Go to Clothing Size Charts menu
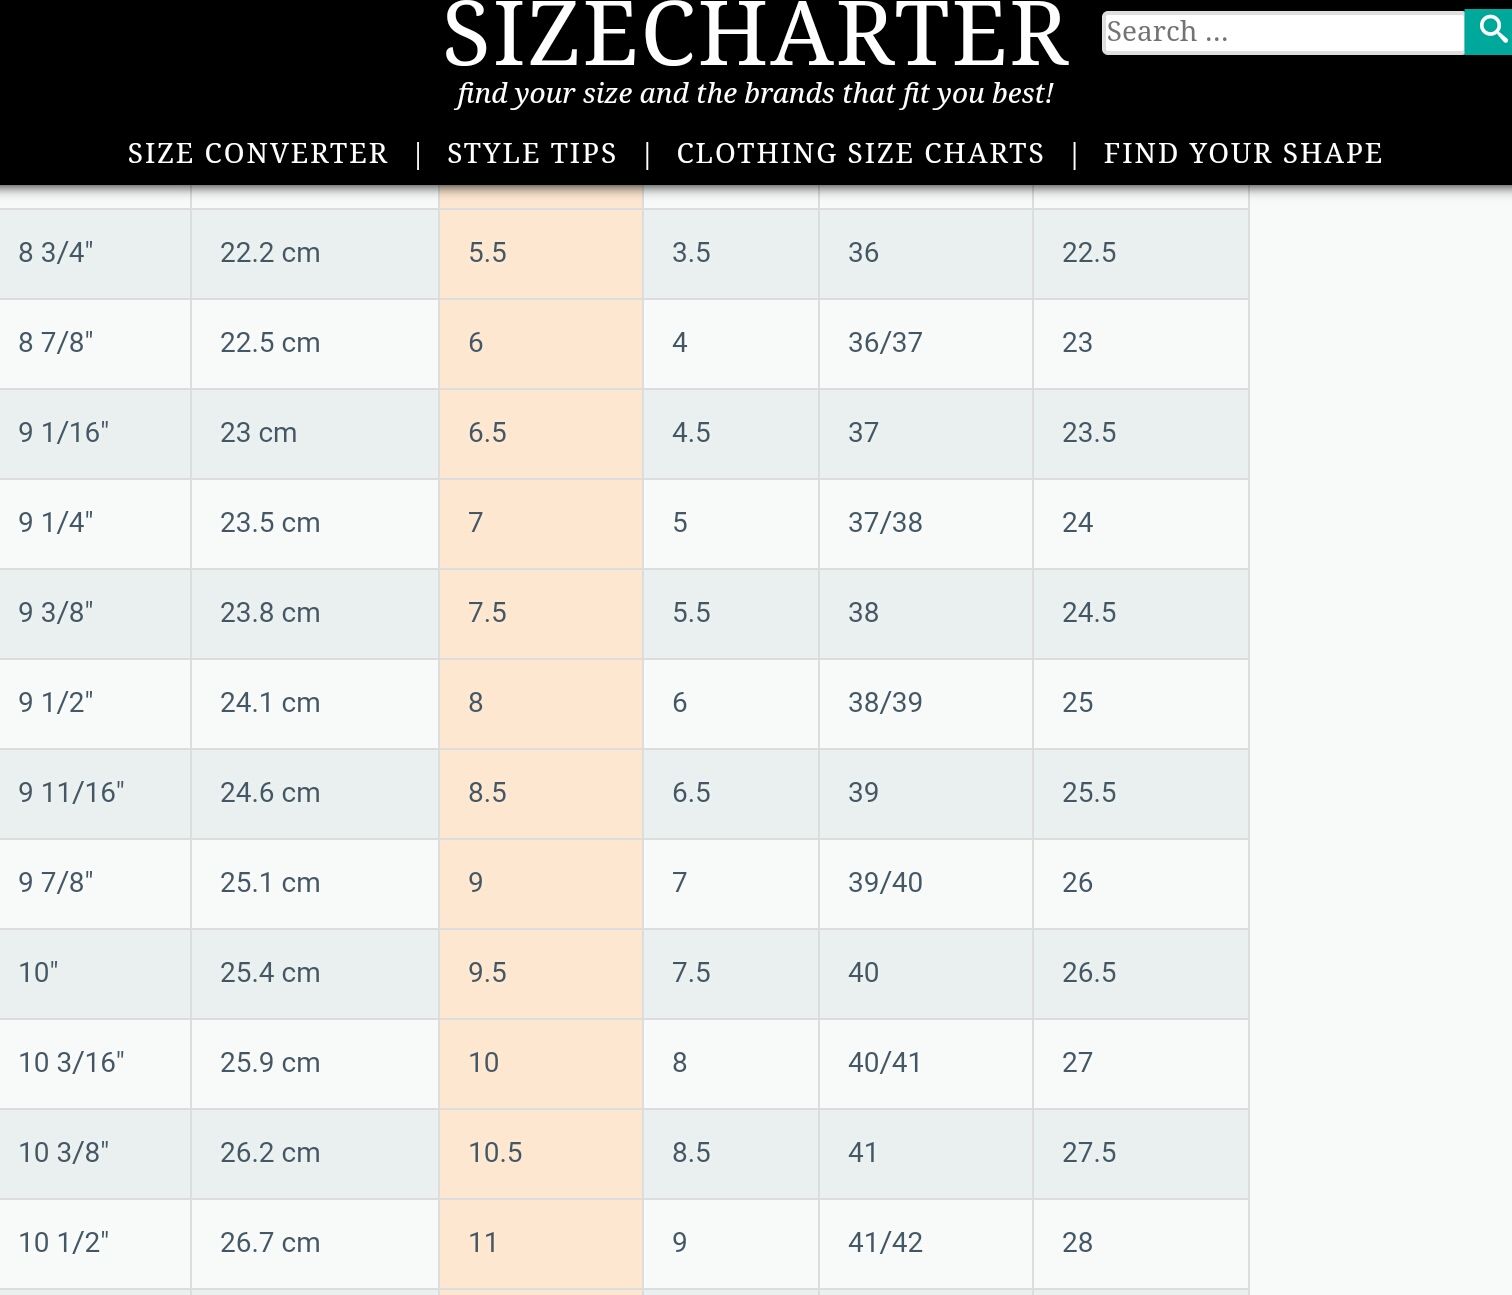The image size is (1512, 1295). coord(860,153)
